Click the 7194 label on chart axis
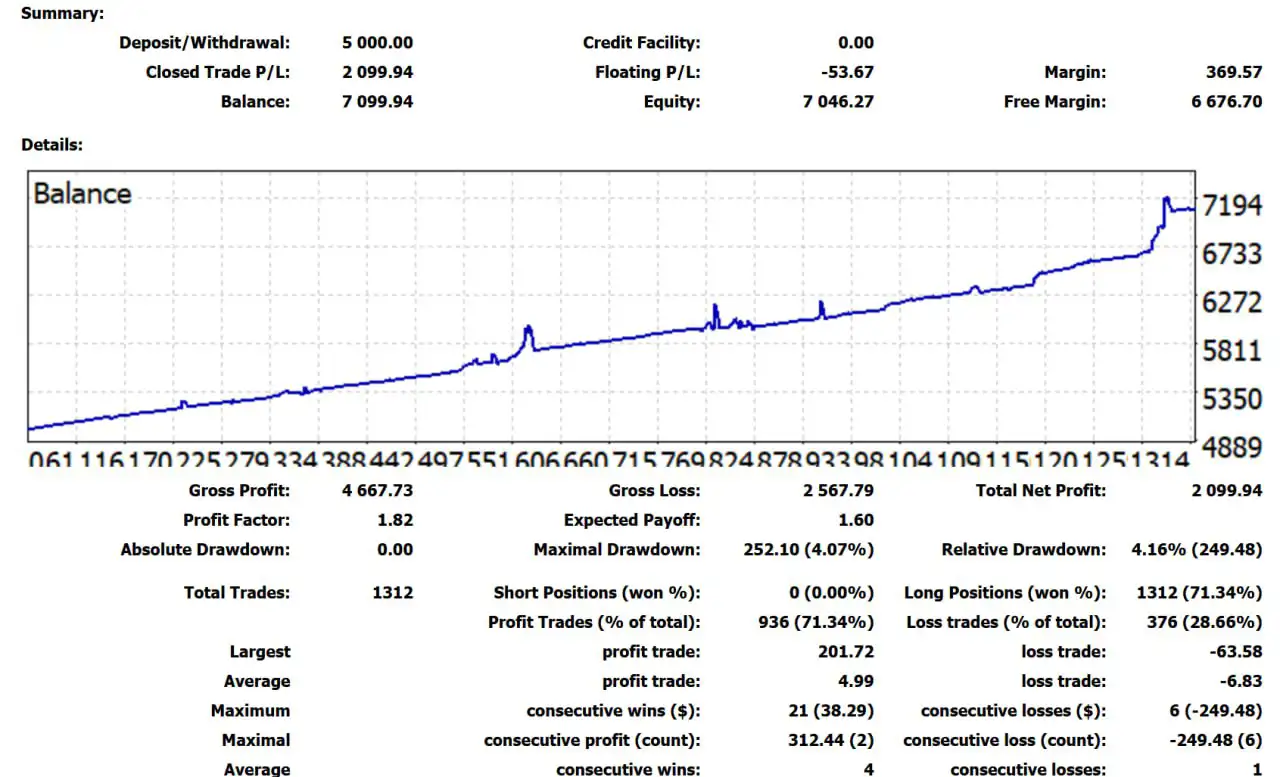 tap(1232, 206)
